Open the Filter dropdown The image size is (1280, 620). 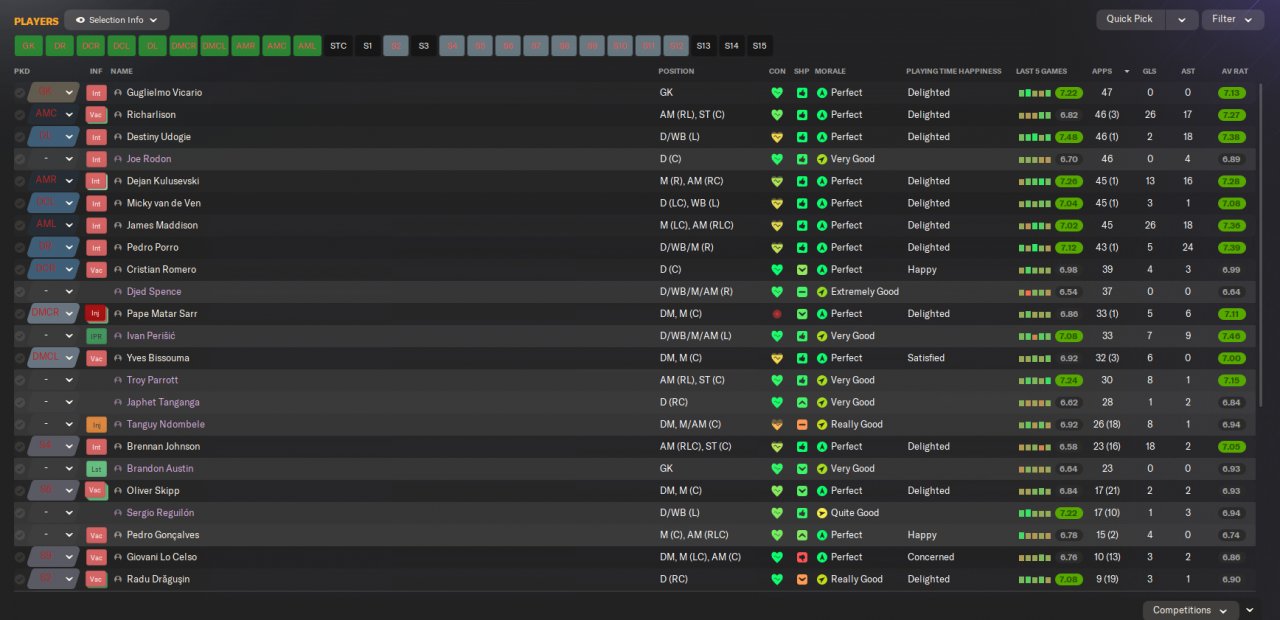pos(1233,20)
